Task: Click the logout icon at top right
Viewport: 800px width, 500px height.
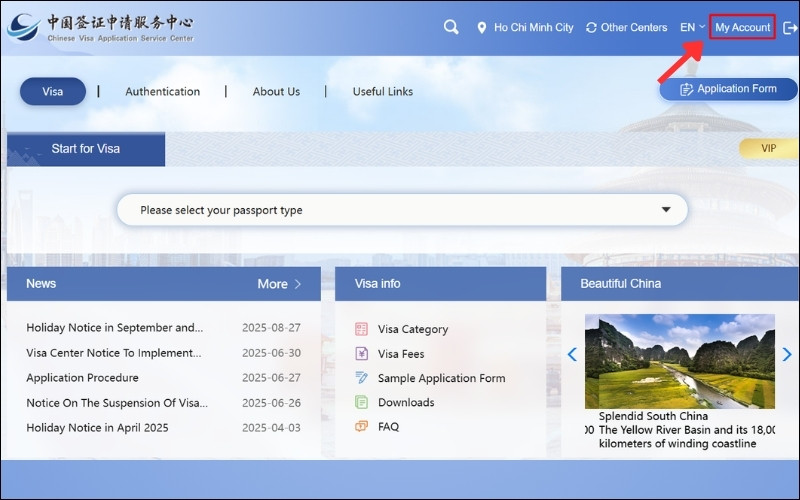Action: (x=790, y=28)
